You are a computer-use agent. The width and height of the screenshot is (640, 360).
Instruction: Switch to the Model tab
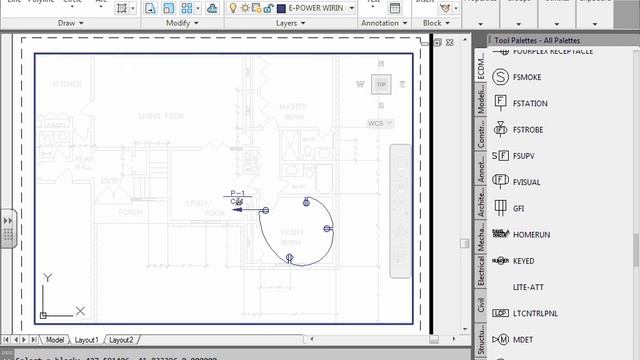click(55, 340)
